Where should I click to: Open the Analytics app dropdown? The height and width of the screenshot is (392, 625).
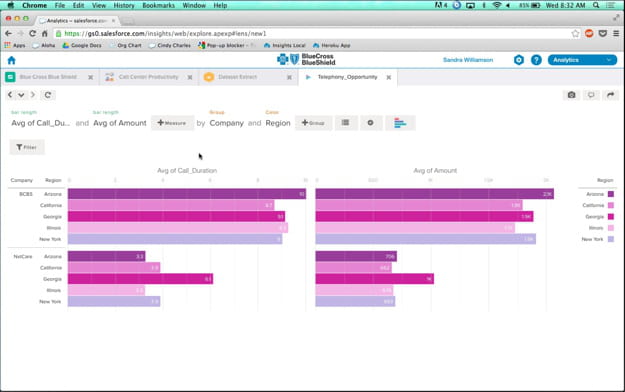tap(582, 60)
